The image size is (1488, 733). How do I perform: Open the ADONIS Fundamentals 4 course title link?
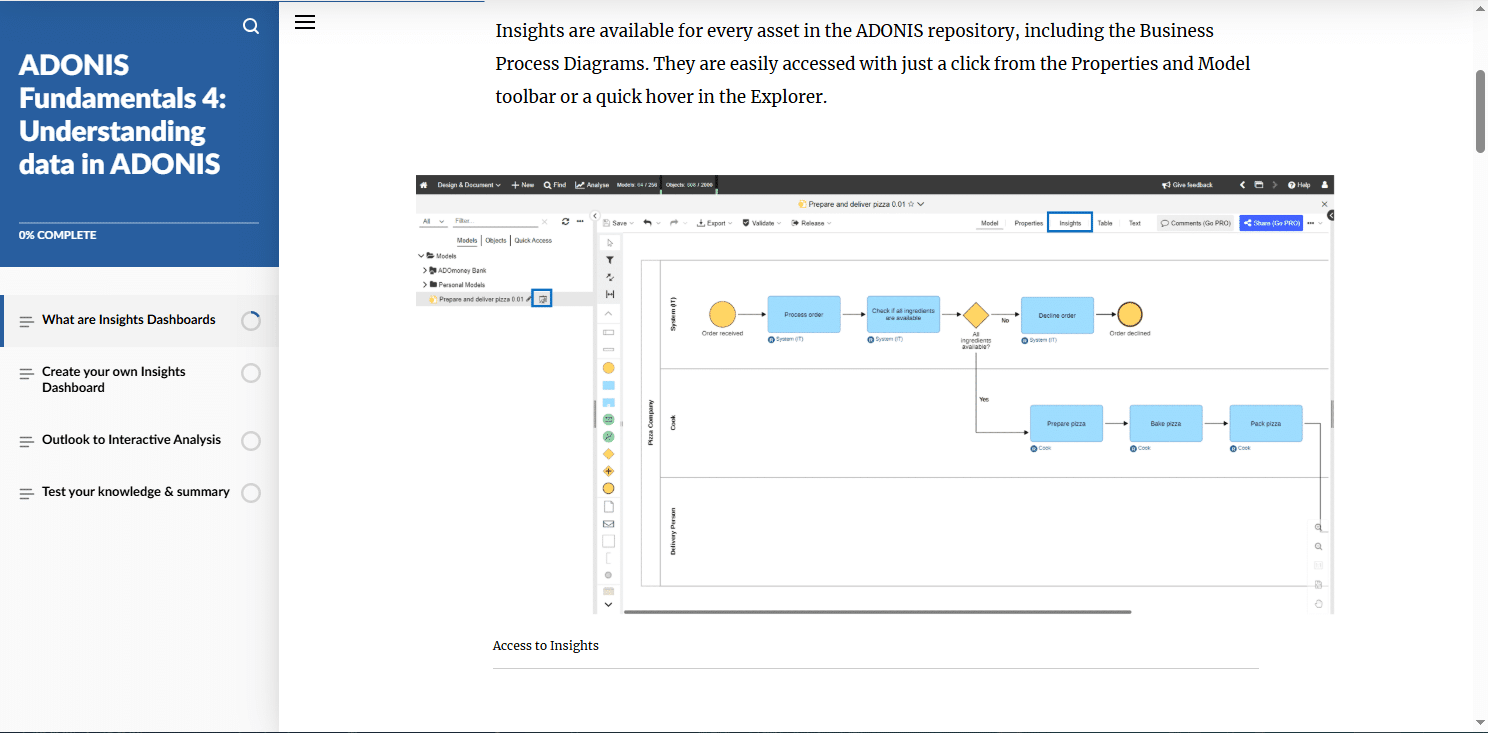[123, 115]
